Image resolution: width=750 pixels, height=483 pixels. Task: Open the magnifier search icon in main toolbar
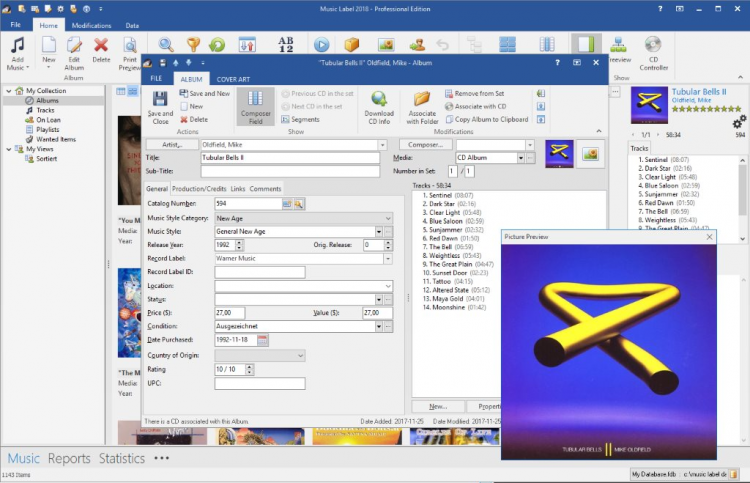pos(166,44)
